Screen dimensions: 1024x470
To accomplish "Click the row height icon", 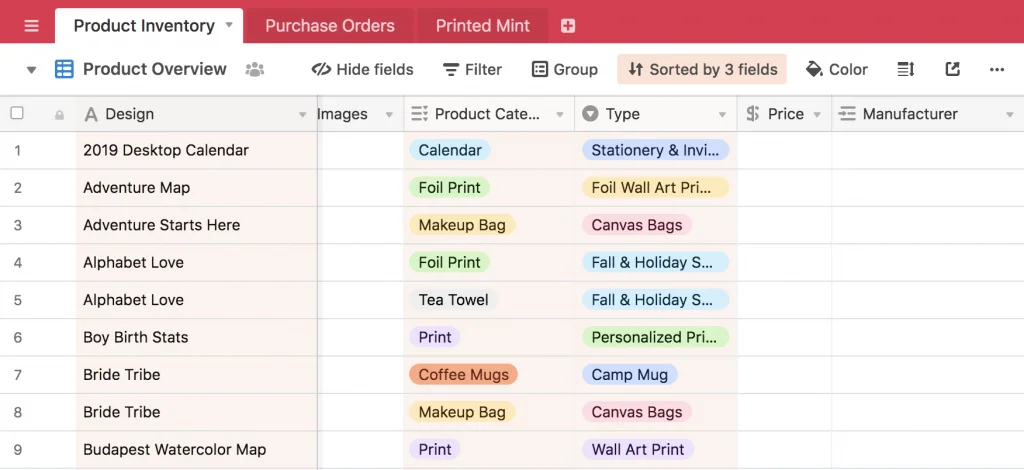I will coord(905,69).
